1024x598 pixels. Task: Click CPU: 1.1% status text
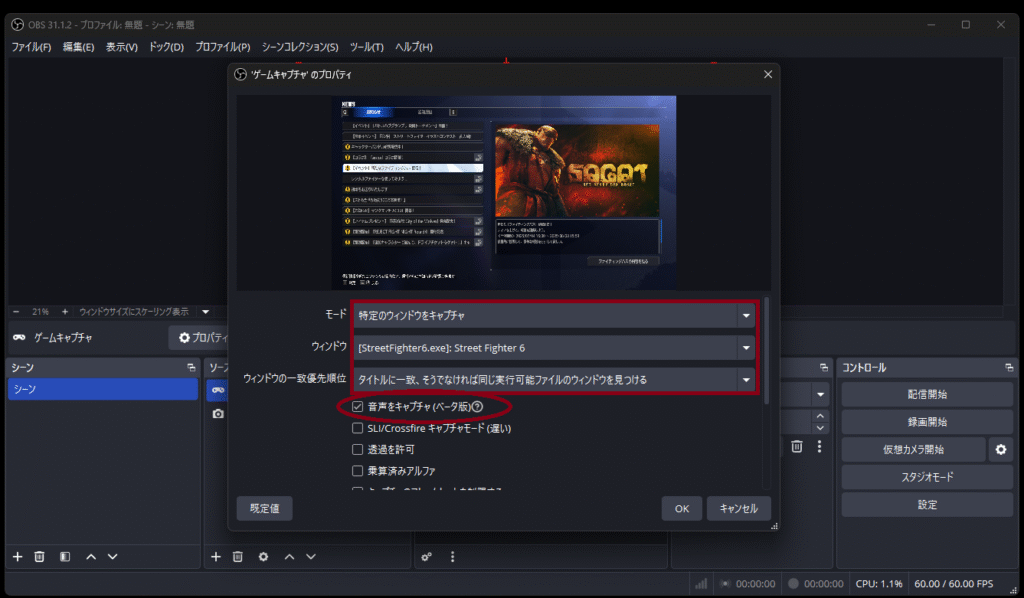879,584
